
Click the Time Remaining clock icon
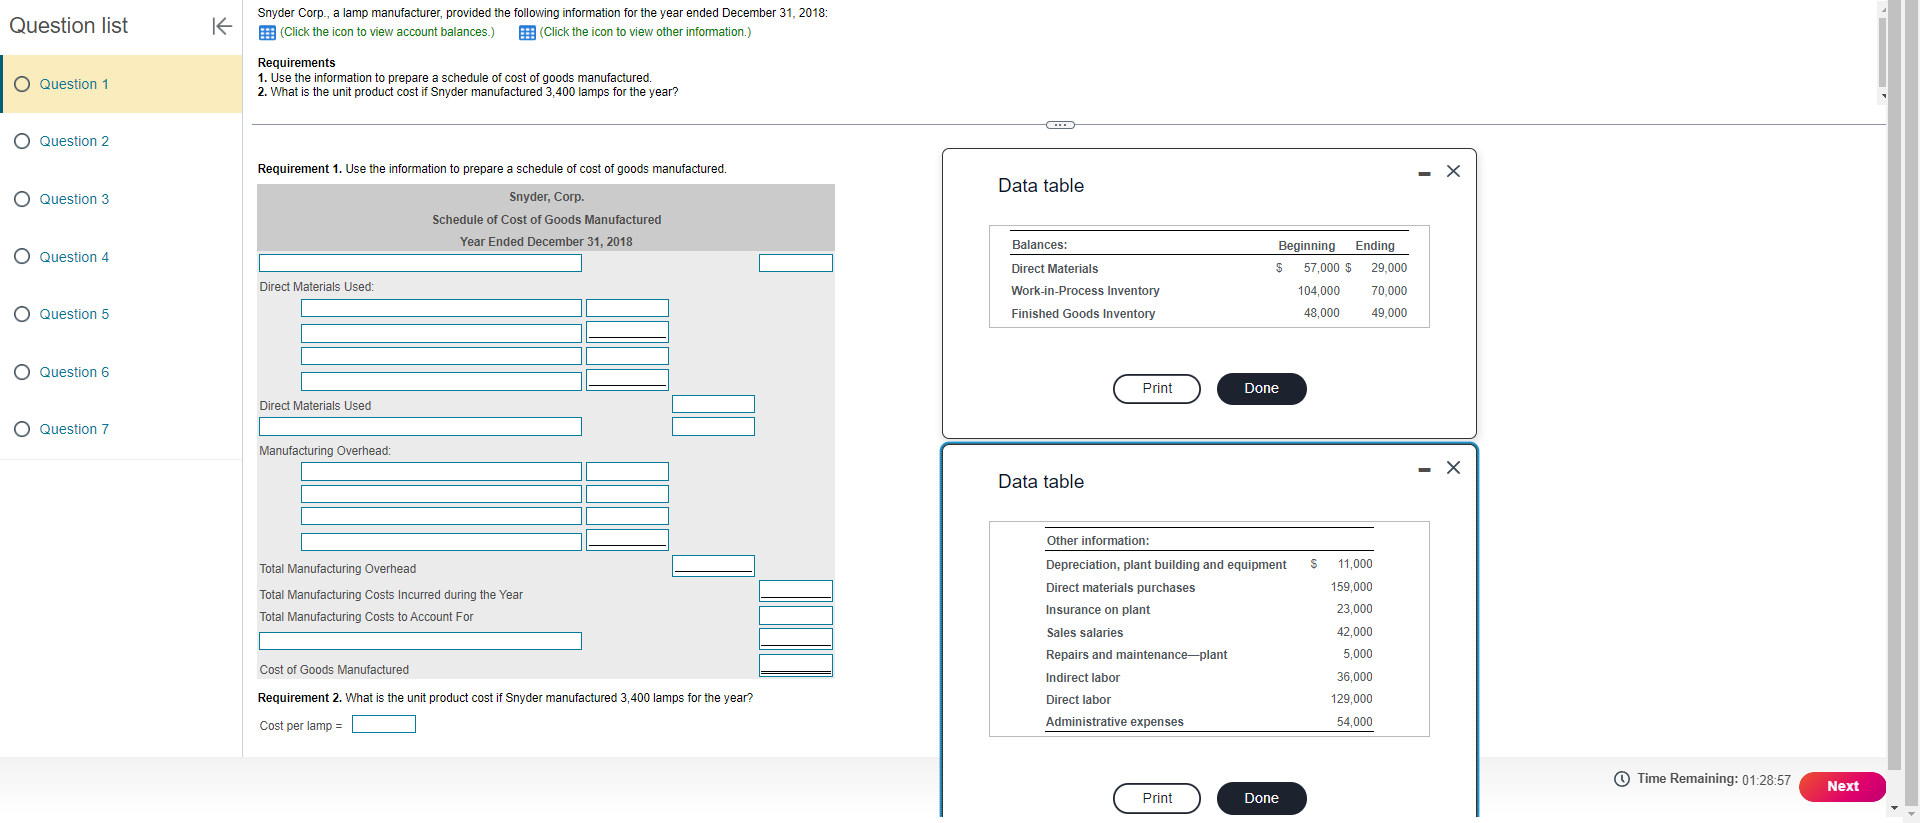point(1622,779)
